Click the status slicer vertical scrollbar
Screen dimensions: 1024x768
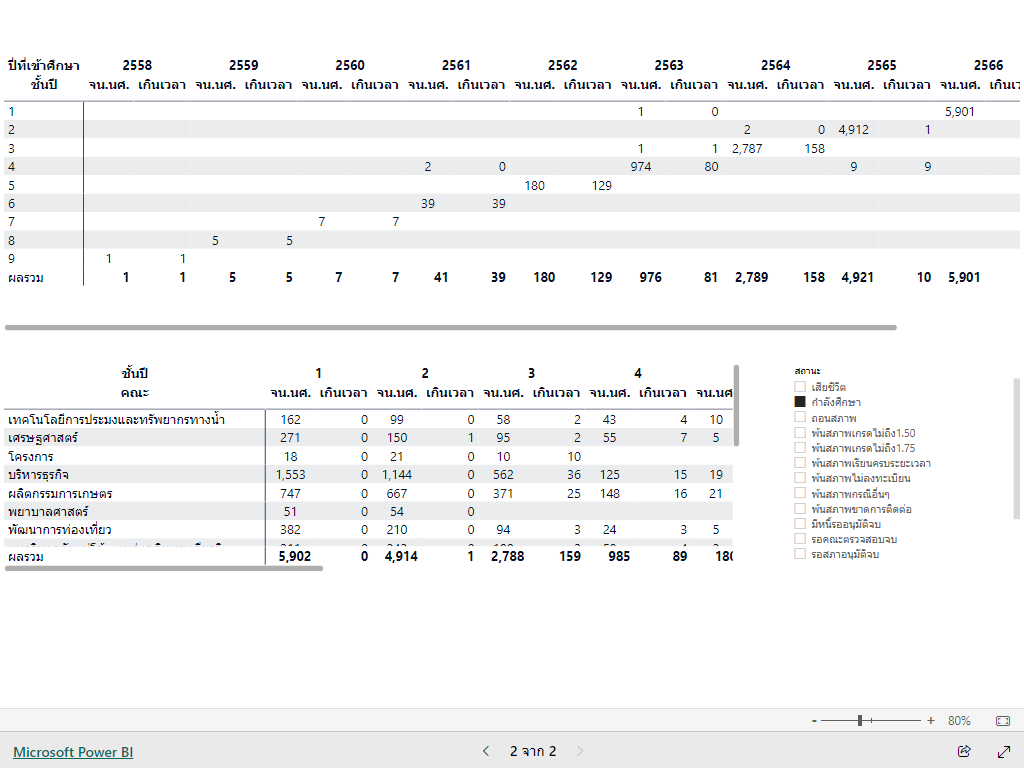[x=1017, y=448]
